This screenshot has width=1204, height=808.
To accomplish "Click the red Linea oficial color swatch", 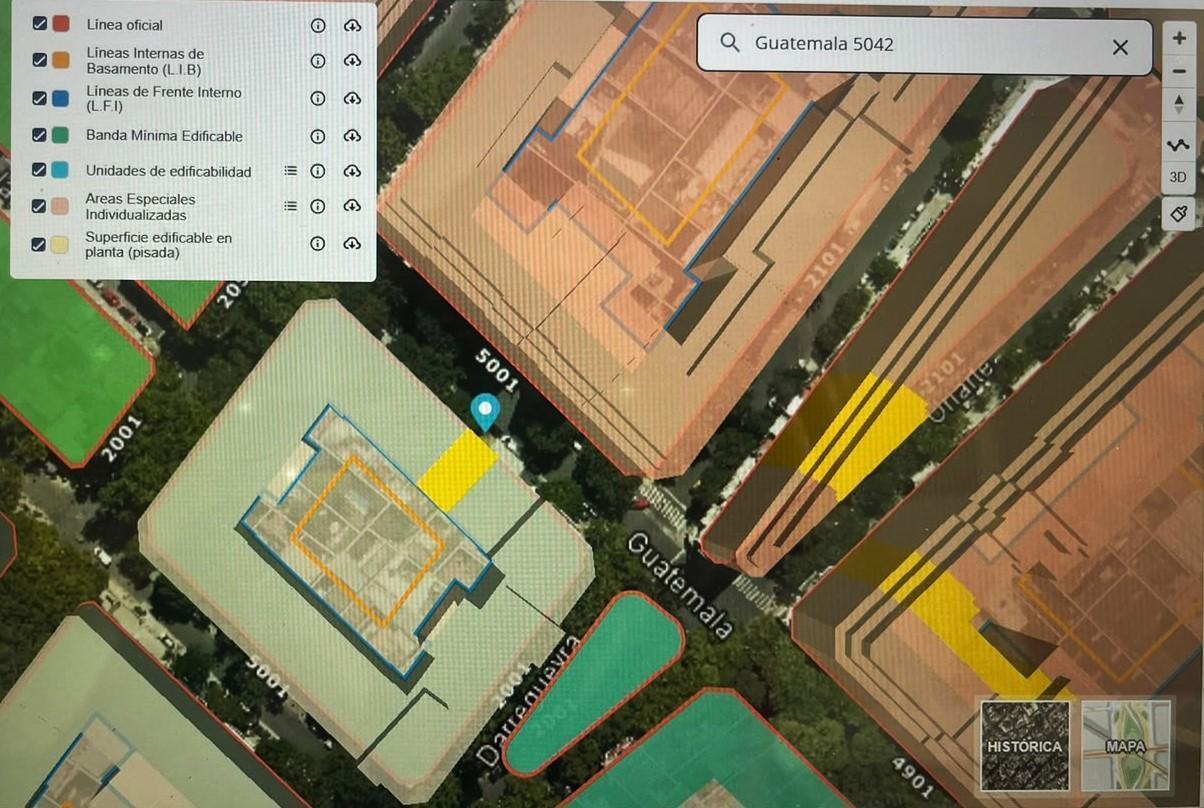I will pyautogui.click(x=61, y=24).
